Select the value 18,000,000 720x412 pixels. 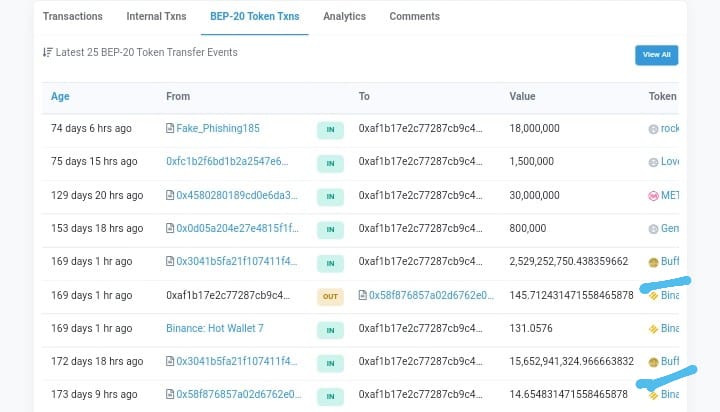pyautogui.click(x=534, y=128)
